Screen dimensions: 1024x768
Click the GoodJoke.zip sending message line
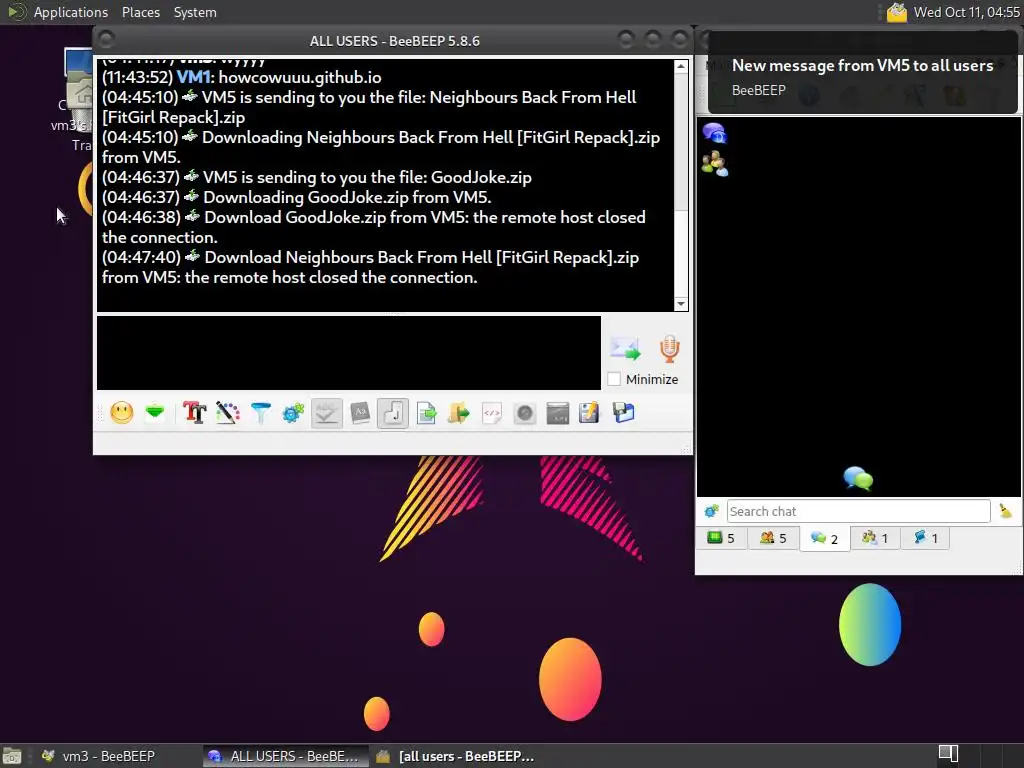(317, 177)
